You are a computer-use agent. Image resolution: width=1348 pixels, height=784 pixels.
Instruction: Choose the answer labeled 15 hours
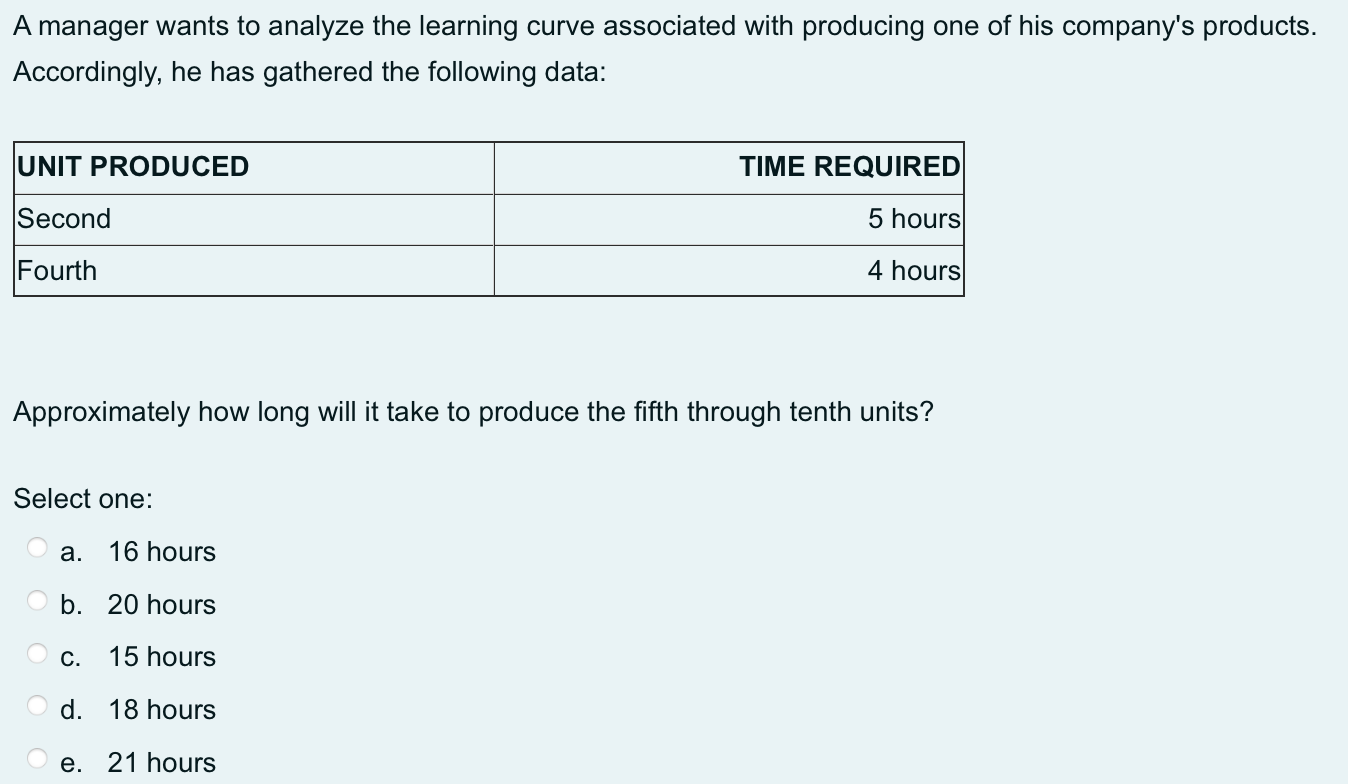click(162, 657)
